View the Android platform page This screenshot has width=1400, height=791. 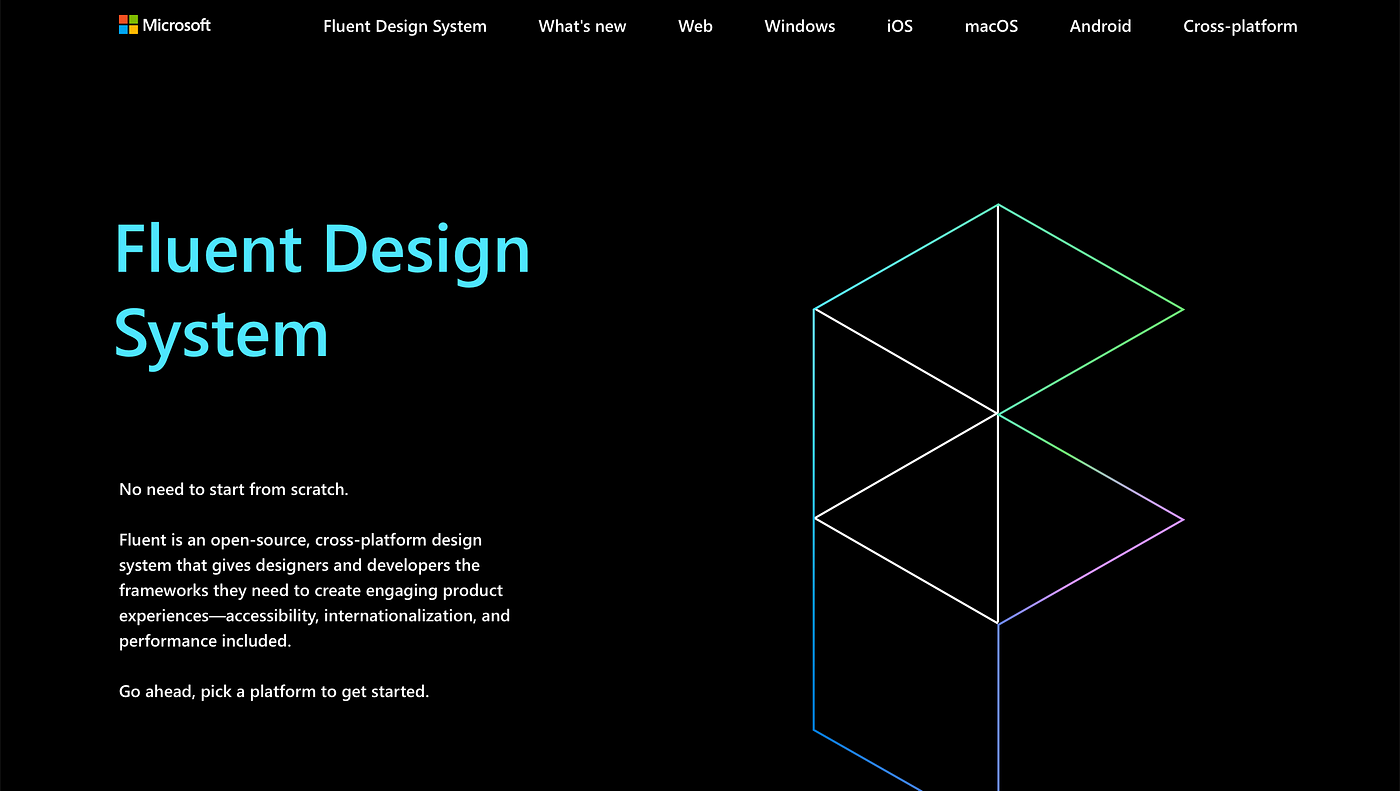(x=1100, y=26)
